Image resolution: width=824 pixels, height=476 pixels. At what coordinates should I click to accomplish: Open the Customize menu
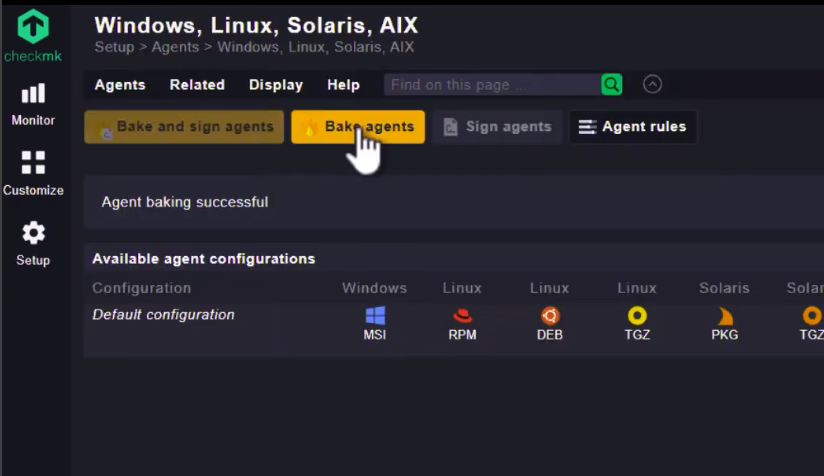pyautogui.click(x=33, y=173)
